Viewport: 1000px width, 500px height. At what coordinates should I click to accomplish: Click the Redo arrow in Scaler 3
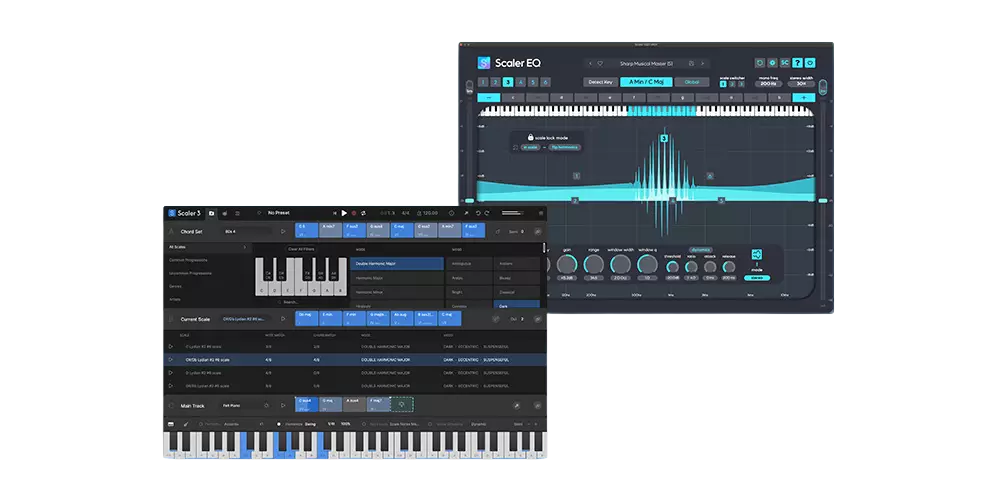point(487,213)
